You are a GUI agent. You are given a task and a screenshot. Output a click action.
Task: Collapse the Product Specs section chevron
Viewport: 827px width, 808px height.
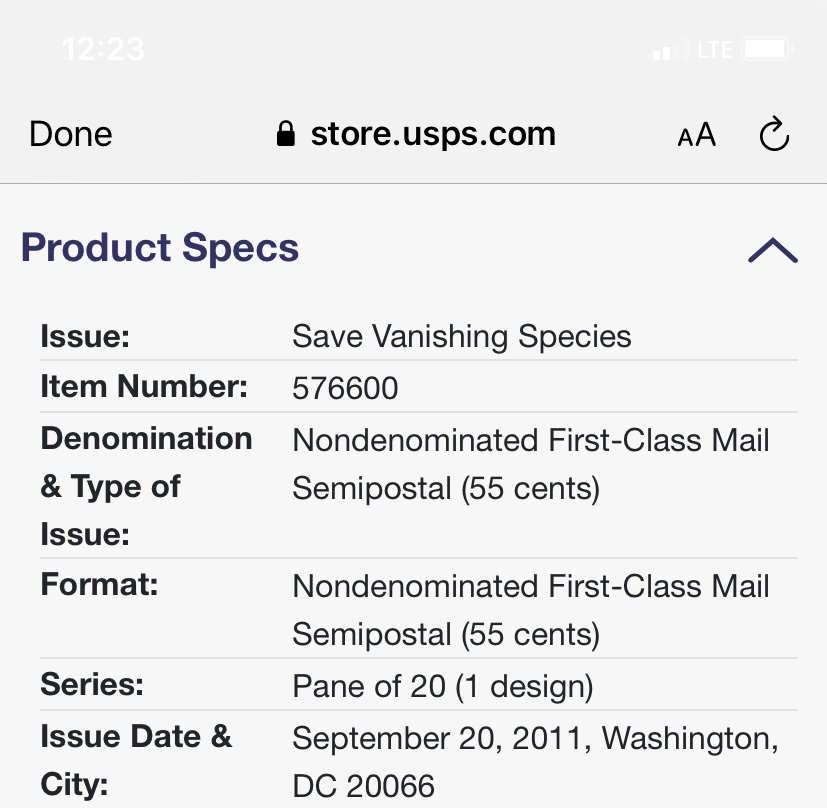[x=772, y=250]
